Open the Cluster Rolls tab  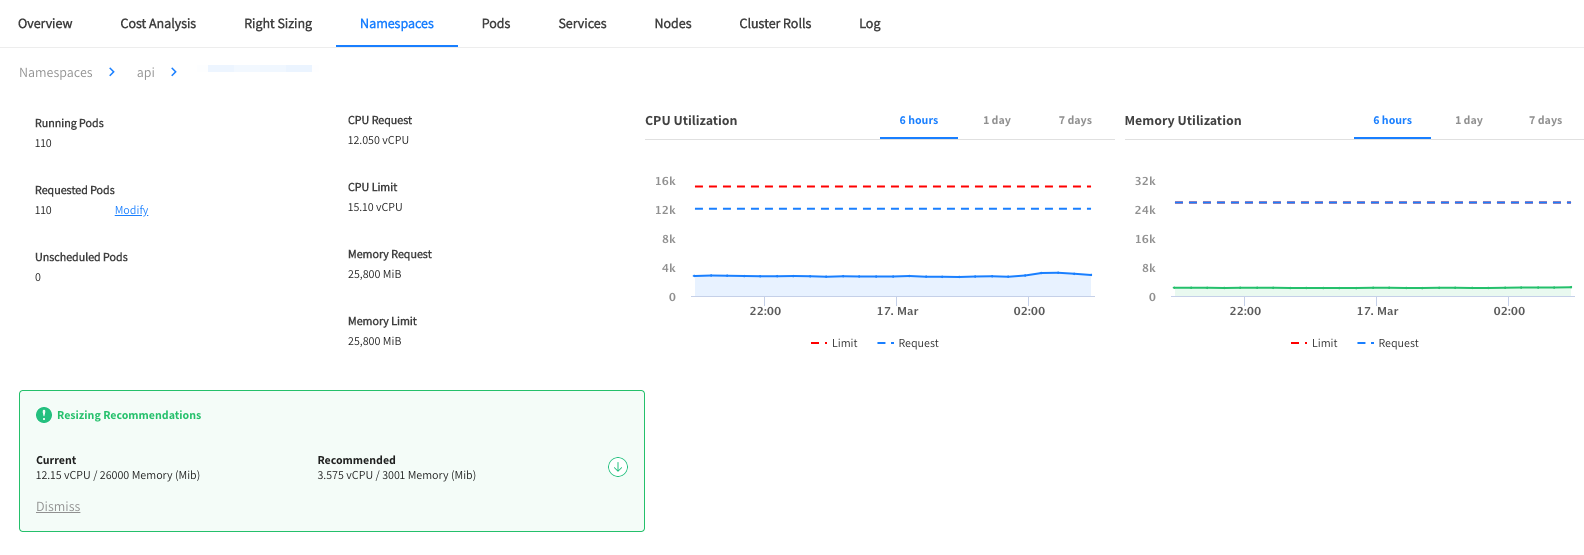pos(775,23)
